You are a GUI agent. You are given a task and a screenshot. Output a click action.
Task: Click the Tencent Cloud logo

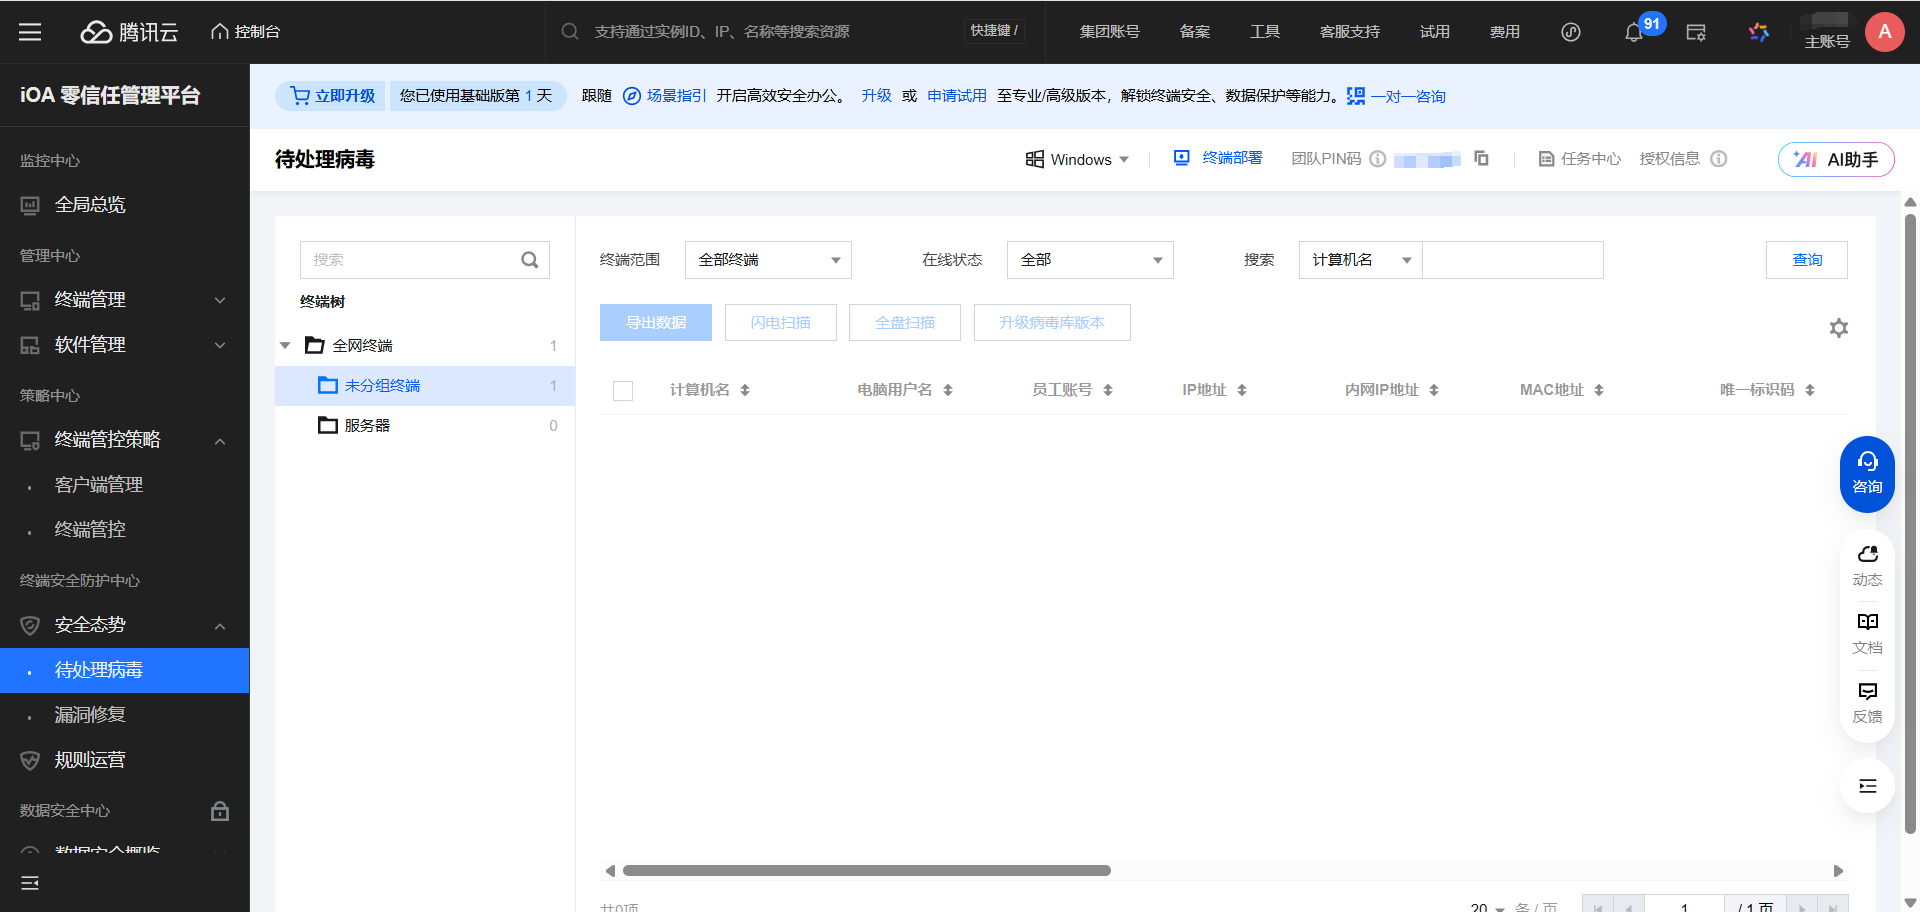tap(129, 32)
